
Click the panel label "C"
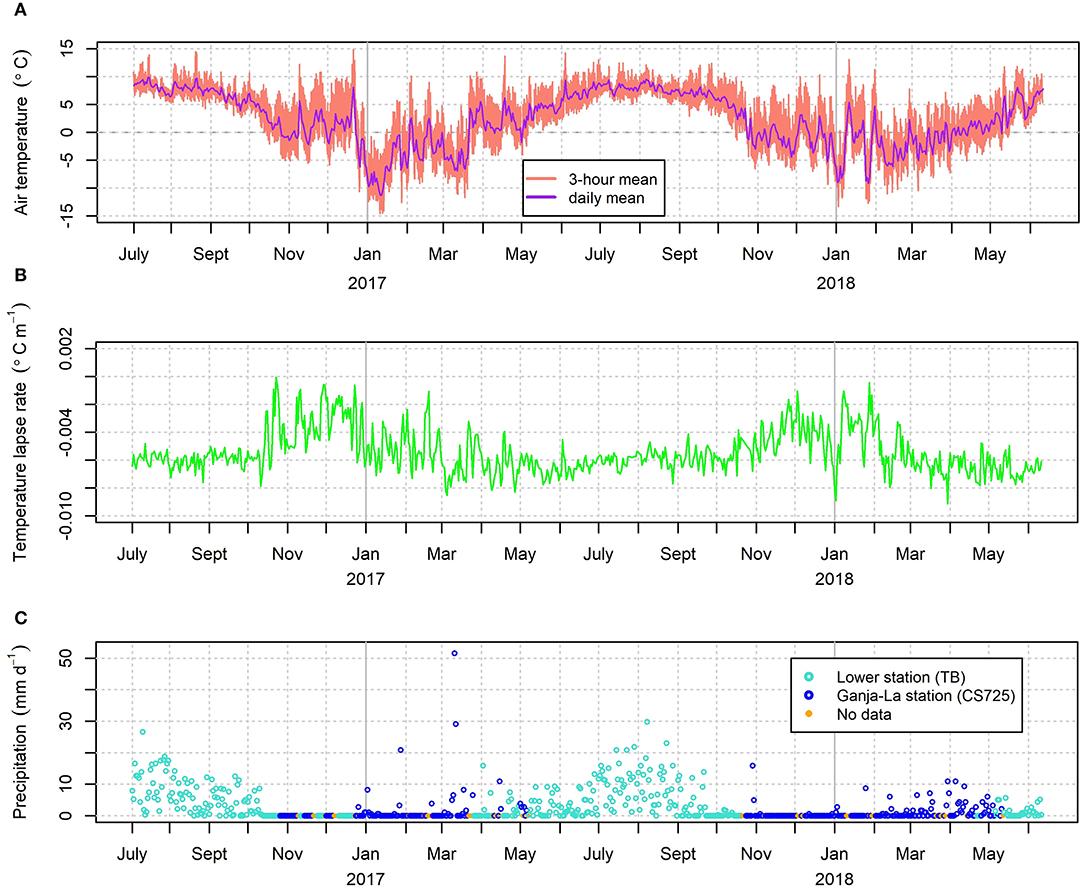pos(21,617)
